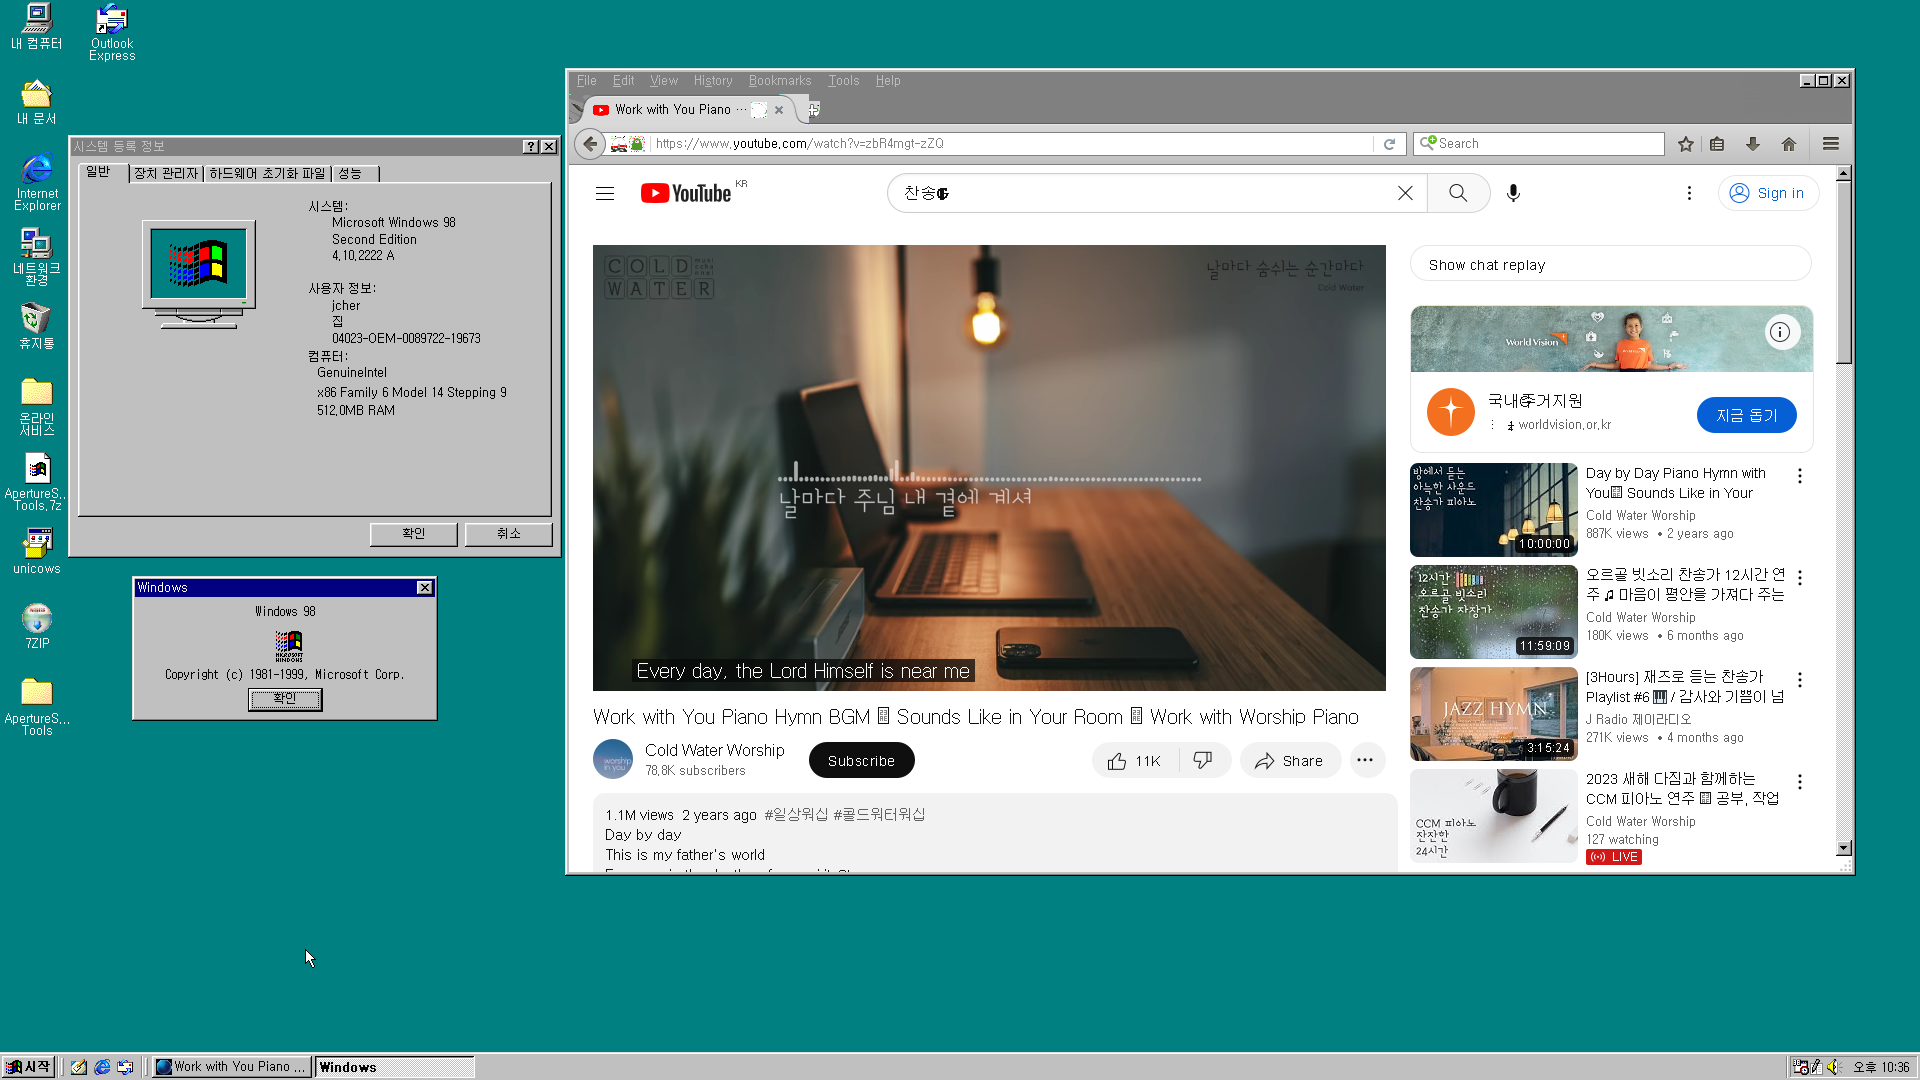Click 확인 in system properties dialog
Viewport: 1920px width, 1080px height.
(413, 534)
